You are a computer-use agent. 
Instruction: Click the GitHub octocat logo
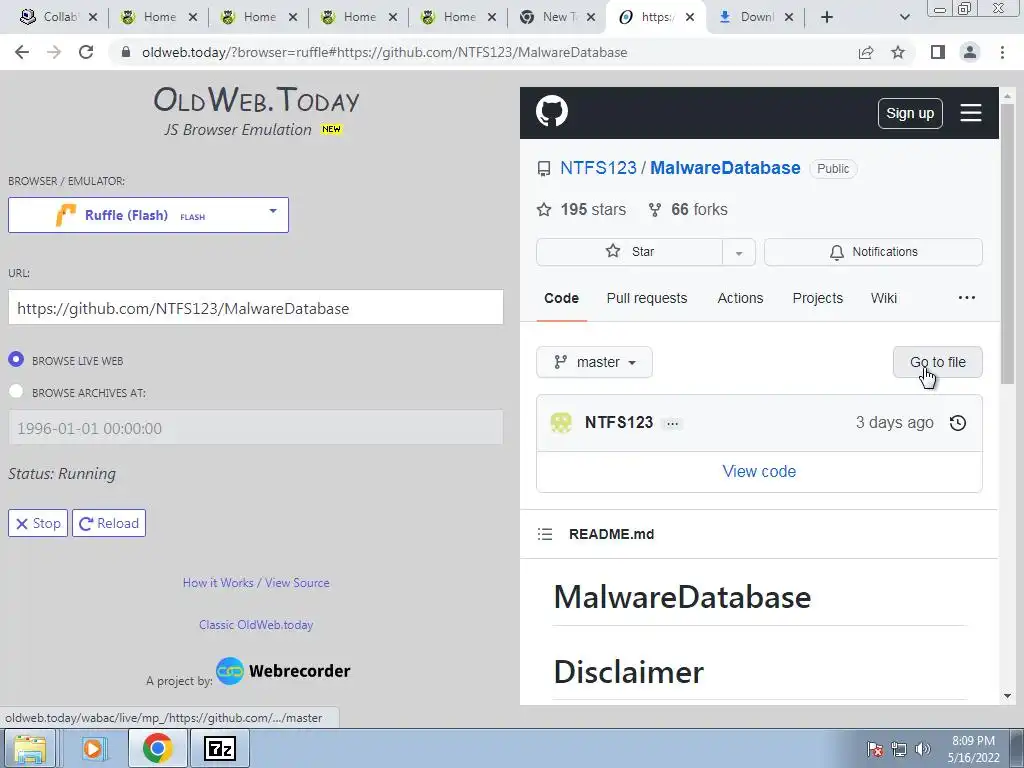coord(552,112)
